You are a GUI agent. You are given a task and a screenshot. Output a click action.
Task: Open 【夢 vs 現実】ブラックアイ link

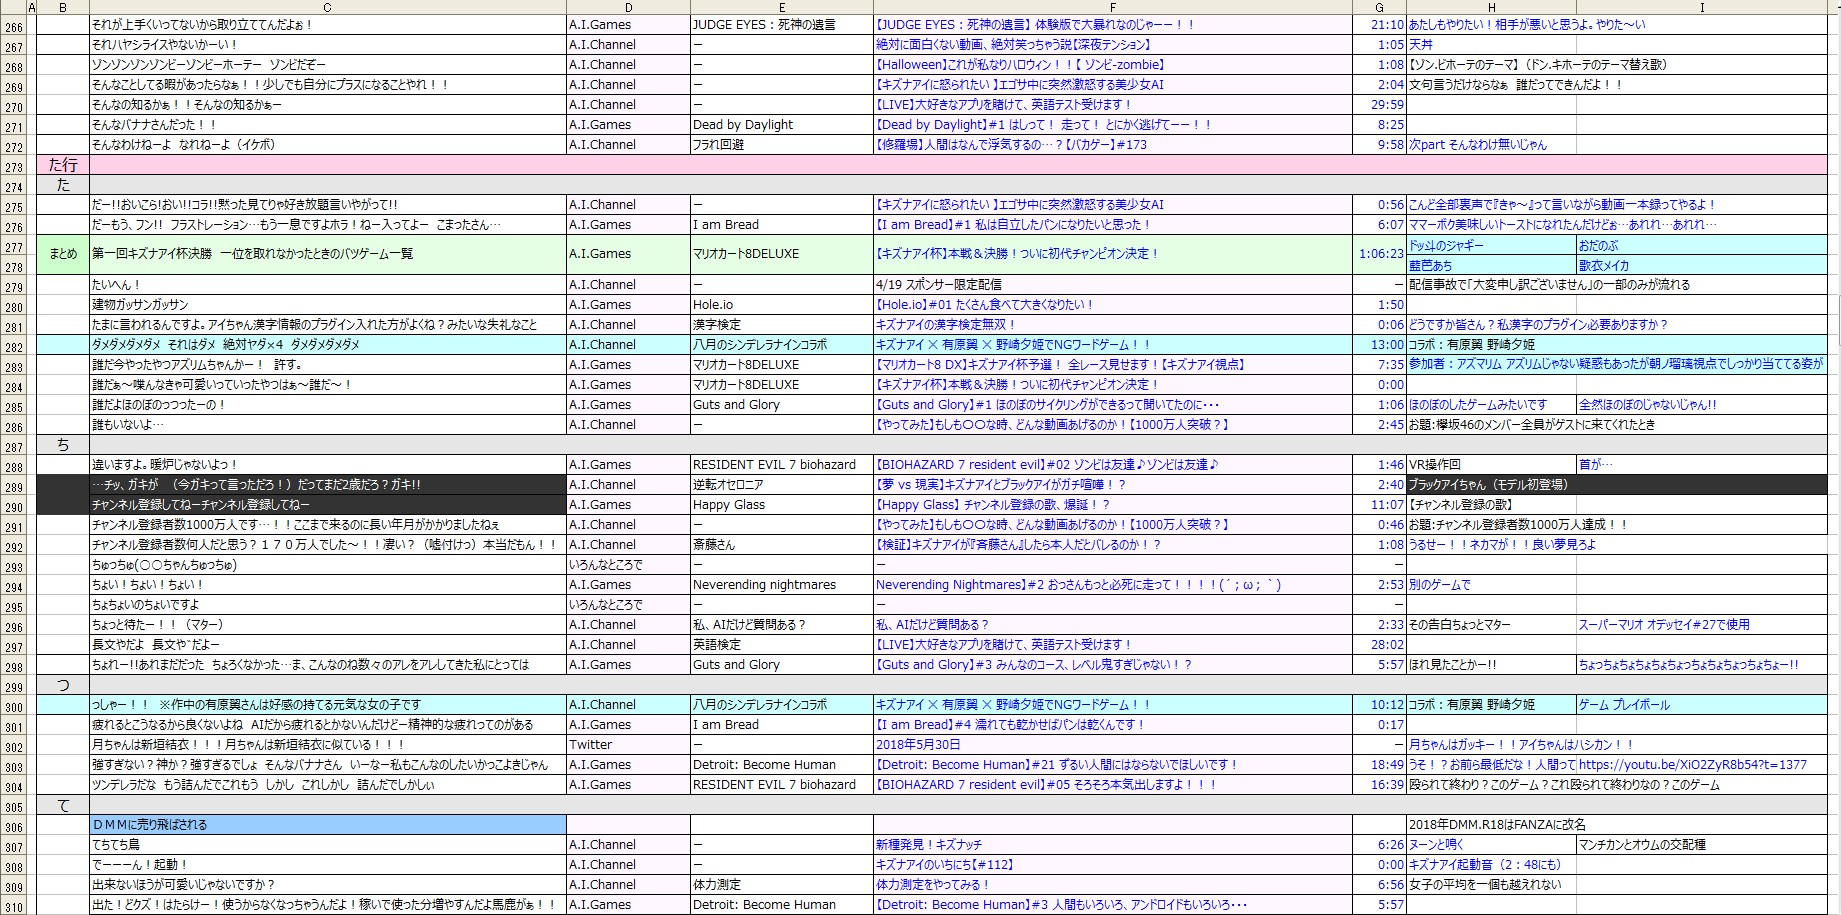(x=1001, y=484)
